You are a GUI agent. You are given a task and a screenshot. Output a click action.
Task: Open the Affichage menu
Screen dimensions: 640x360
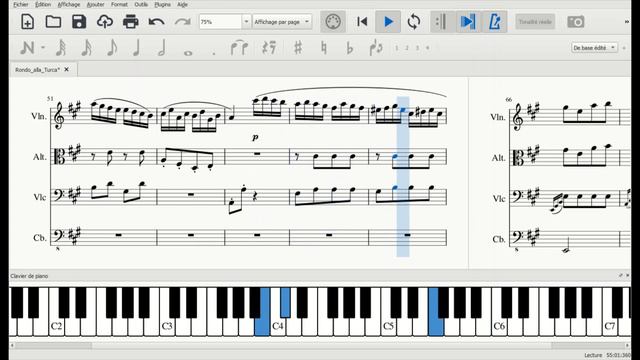click(69, 4)
